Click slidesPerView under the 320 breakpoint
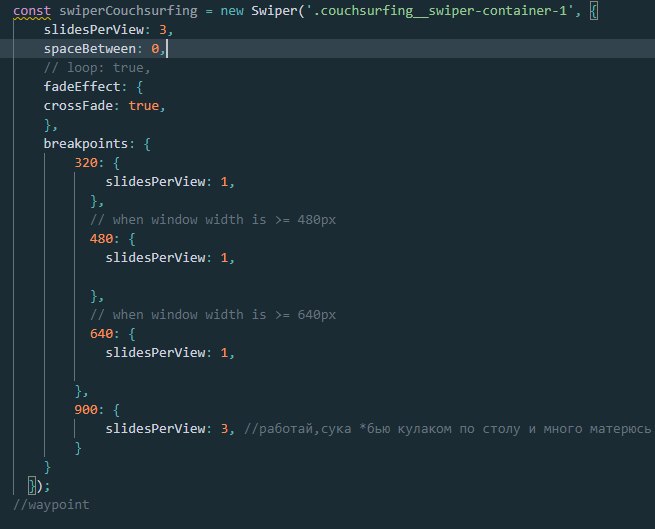Viewport: 655px width, 529px height. point(155,182)
